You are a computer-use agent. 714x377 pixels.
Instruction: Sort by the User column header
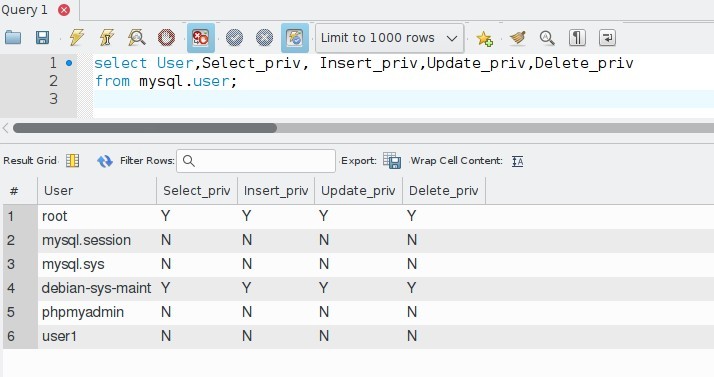(x=97, y=190)
